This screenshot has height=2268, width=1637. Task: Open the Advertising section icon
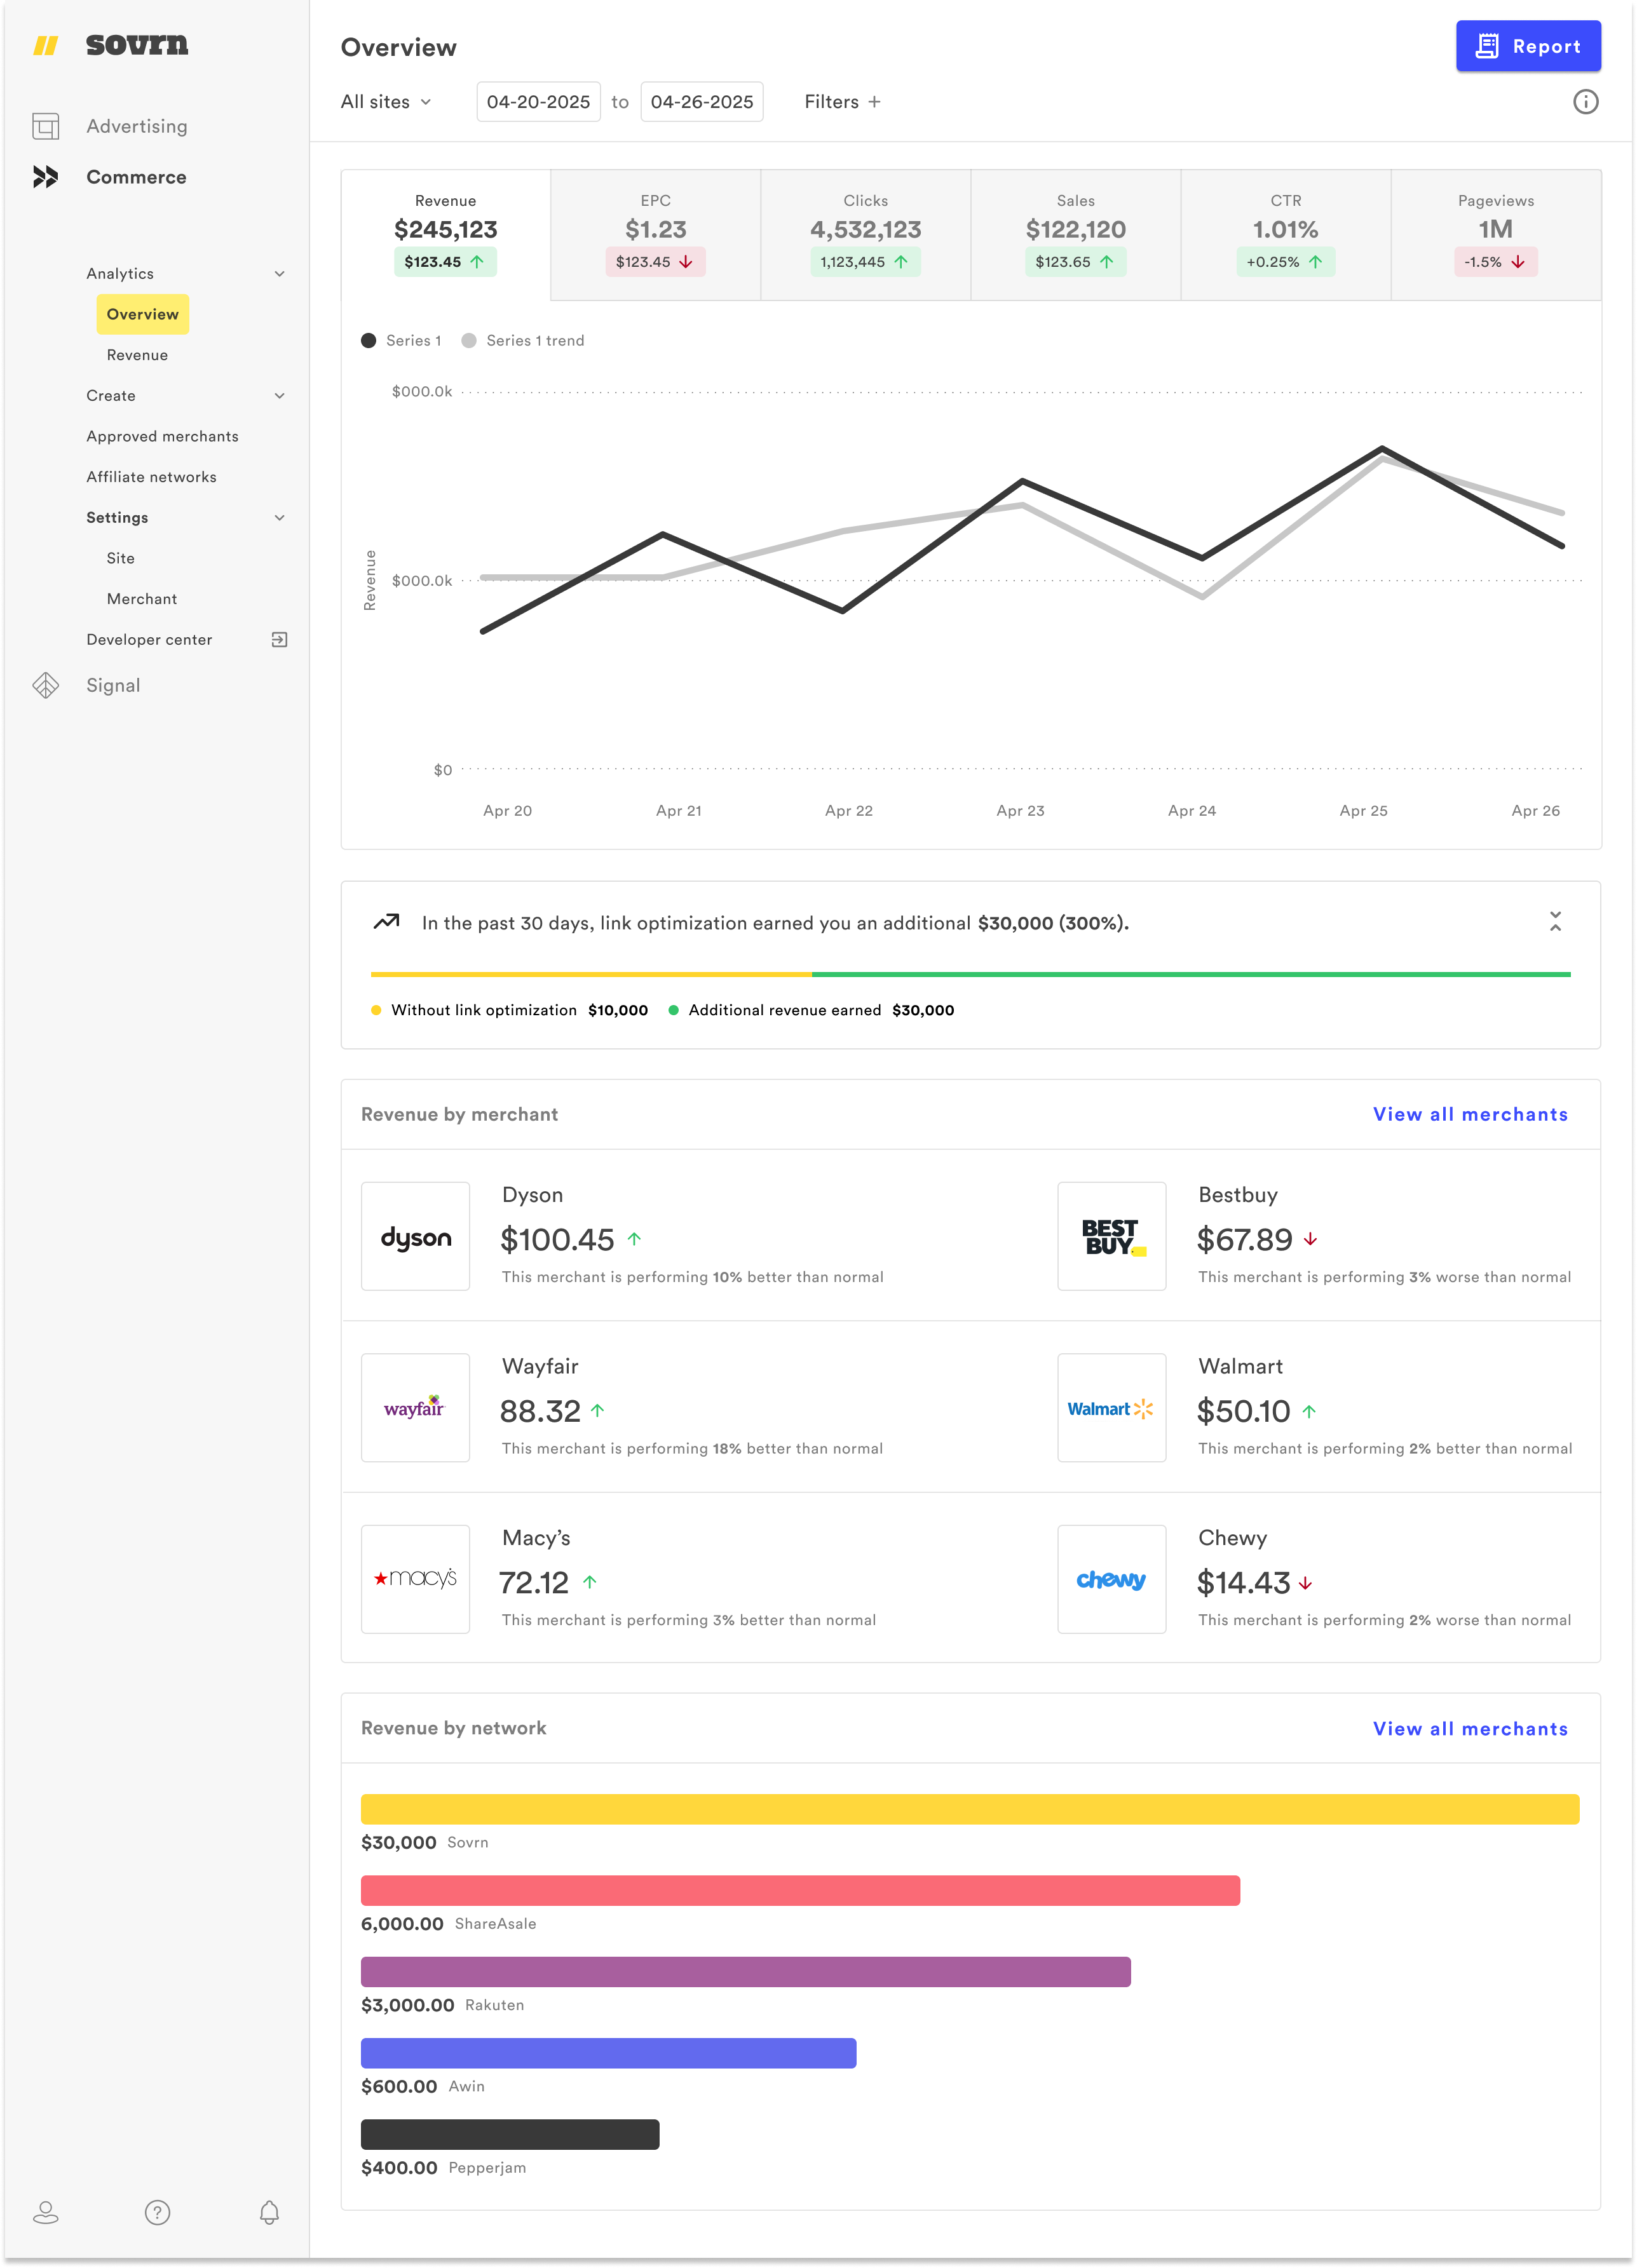point(46,126)
